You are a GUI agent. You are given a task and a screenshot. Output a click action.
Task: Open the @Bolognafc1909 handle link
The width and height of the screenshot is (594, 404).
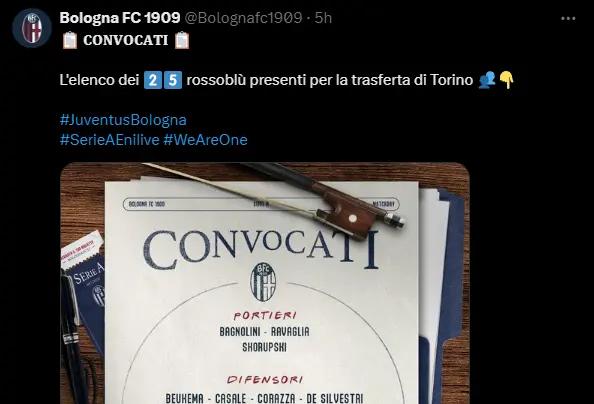pos(243,18)
